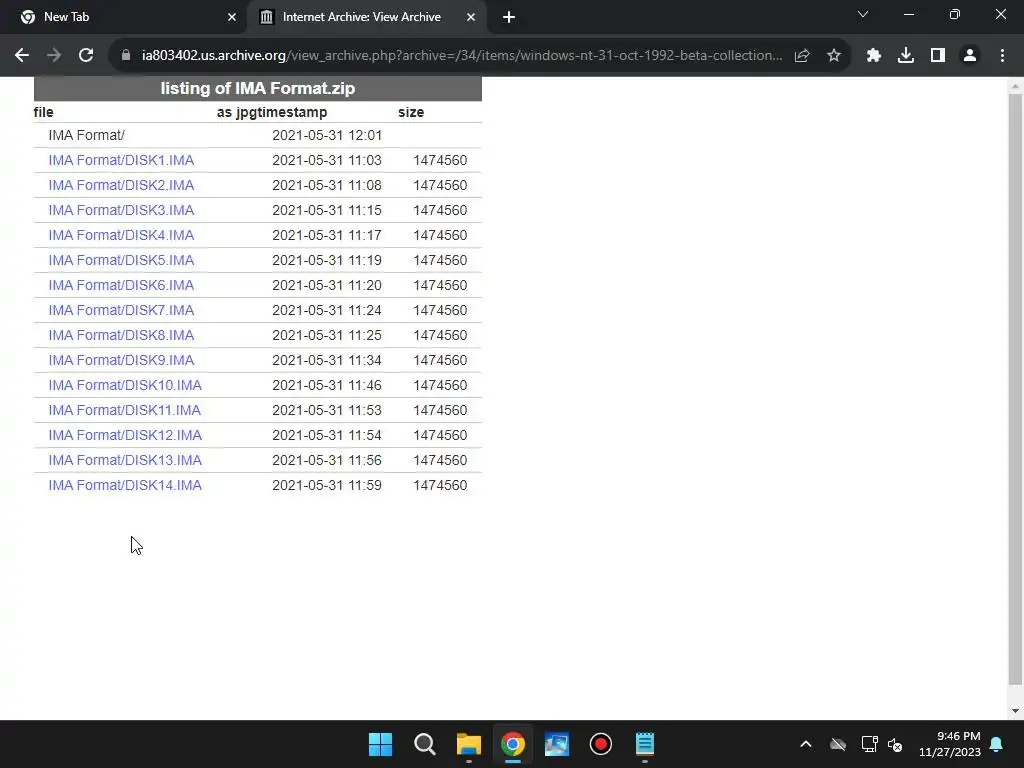The height and width of the screenshot is (768, 1024).
Task: Select the DISK14.IMA link
Action: pyautogui.click(x=125, y=485)
